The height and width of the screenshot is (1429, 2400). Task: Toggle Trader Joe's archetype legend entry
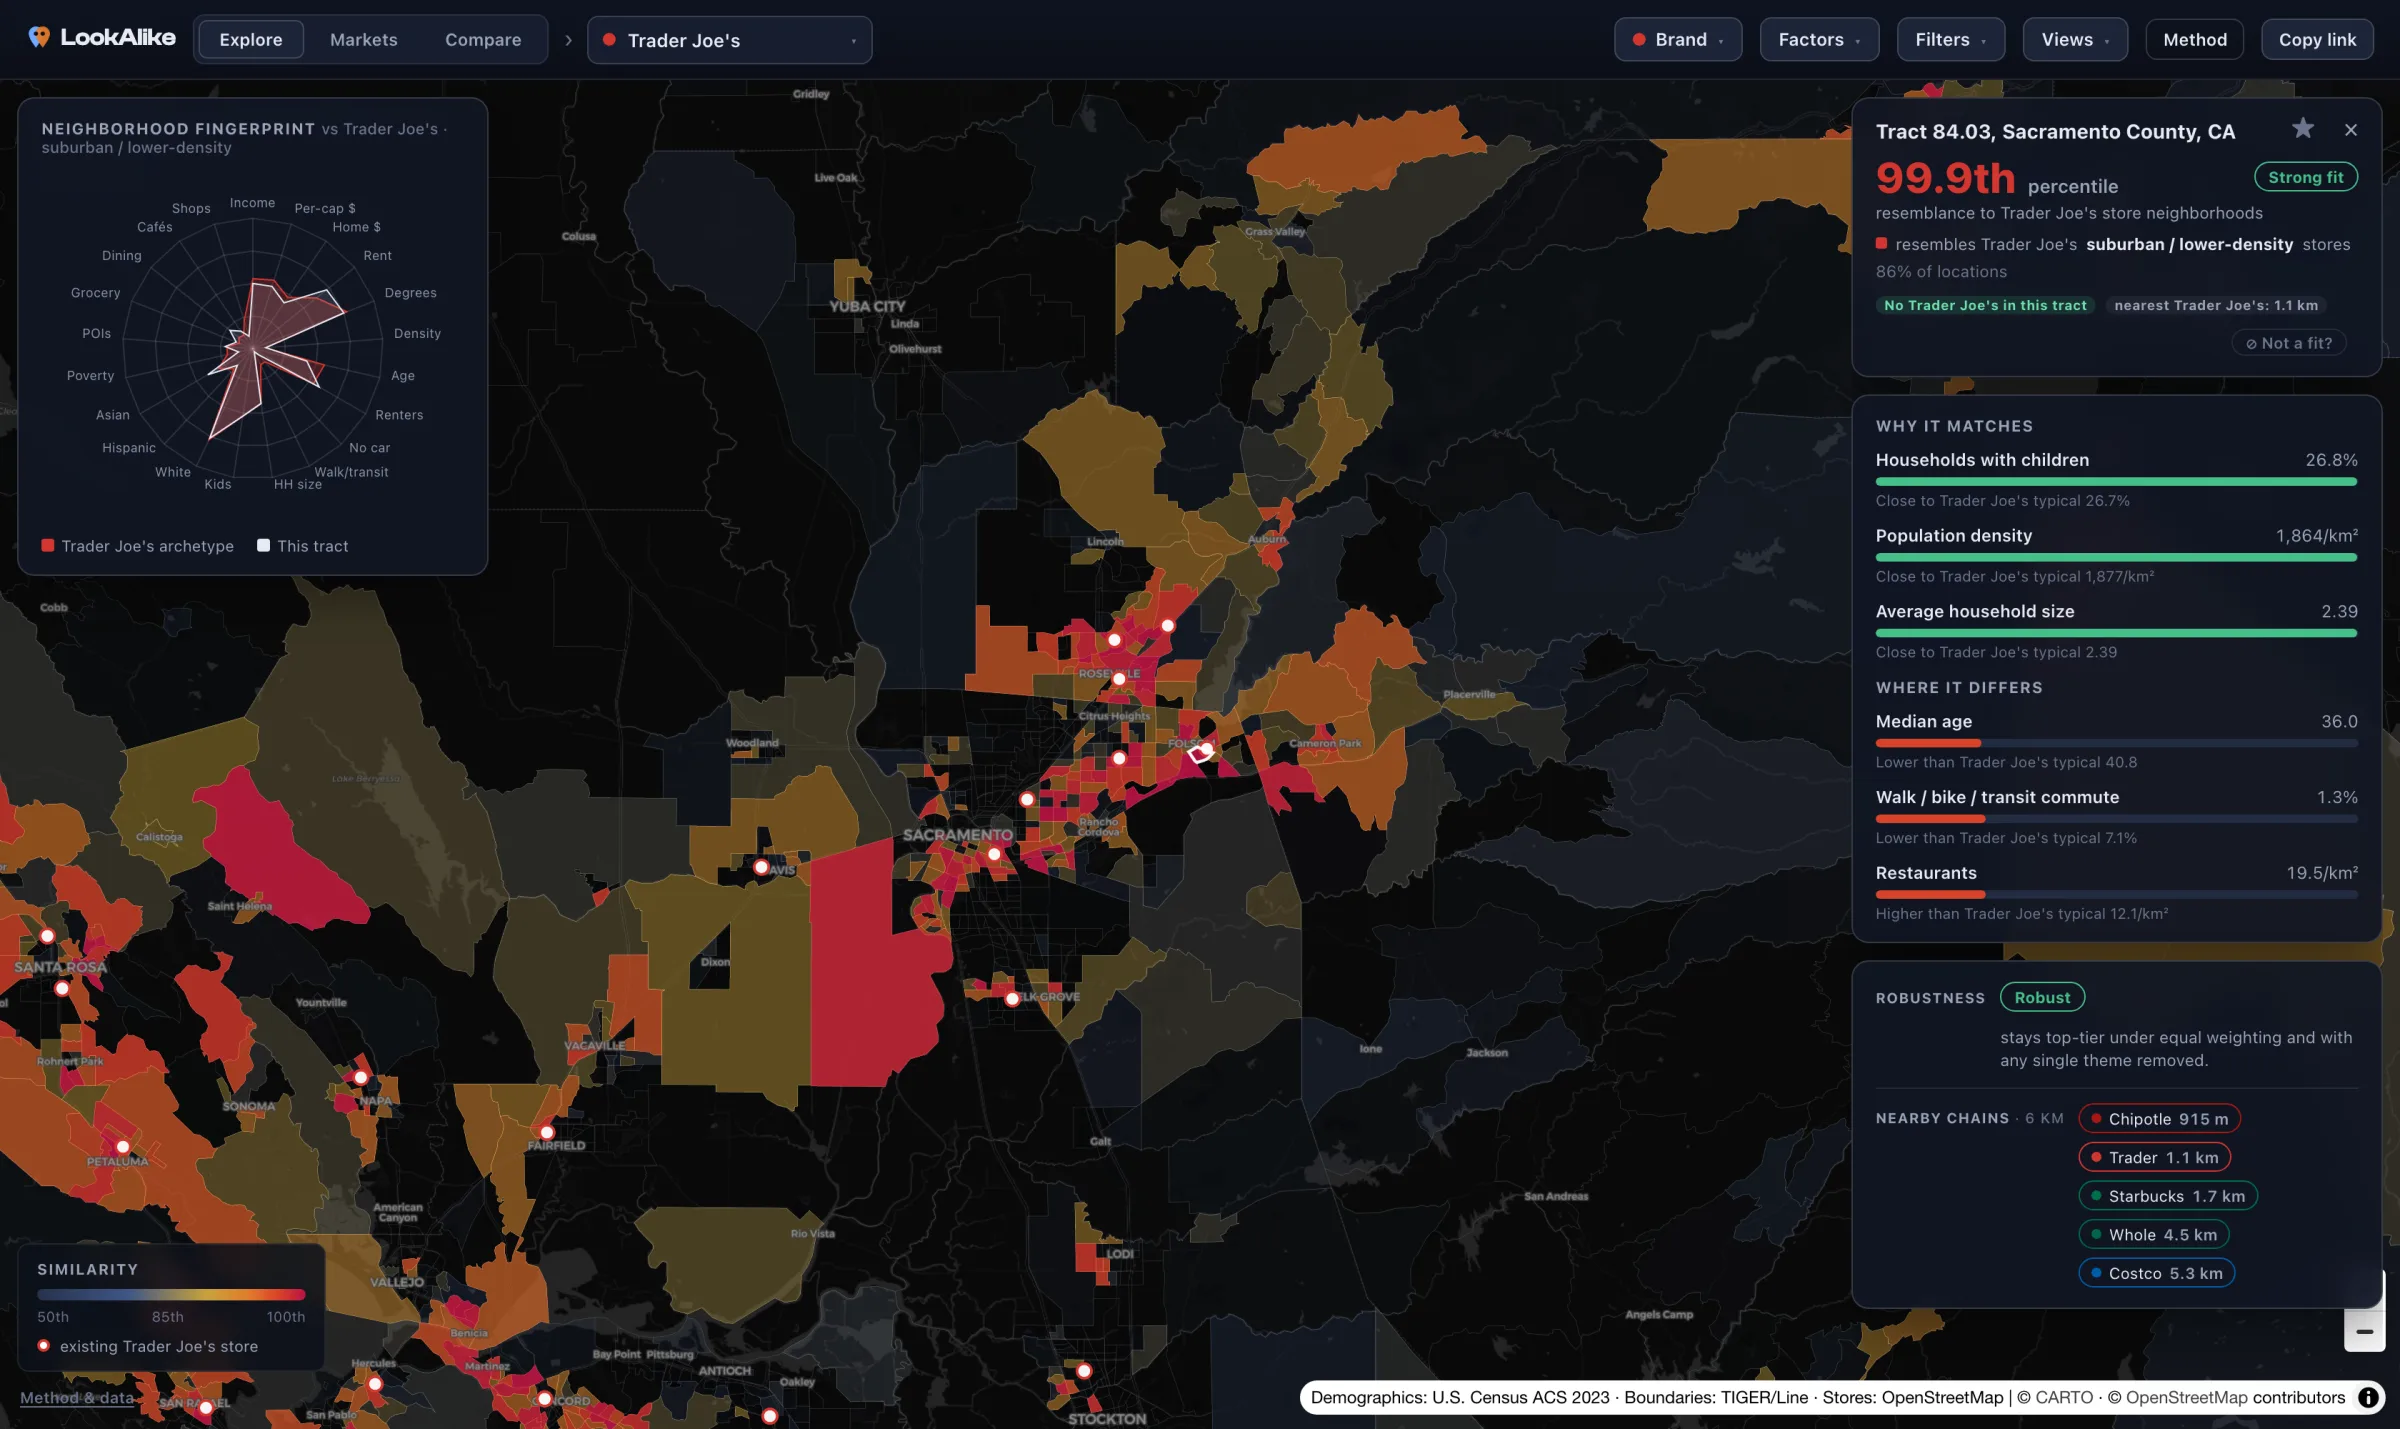pos(137,546)
